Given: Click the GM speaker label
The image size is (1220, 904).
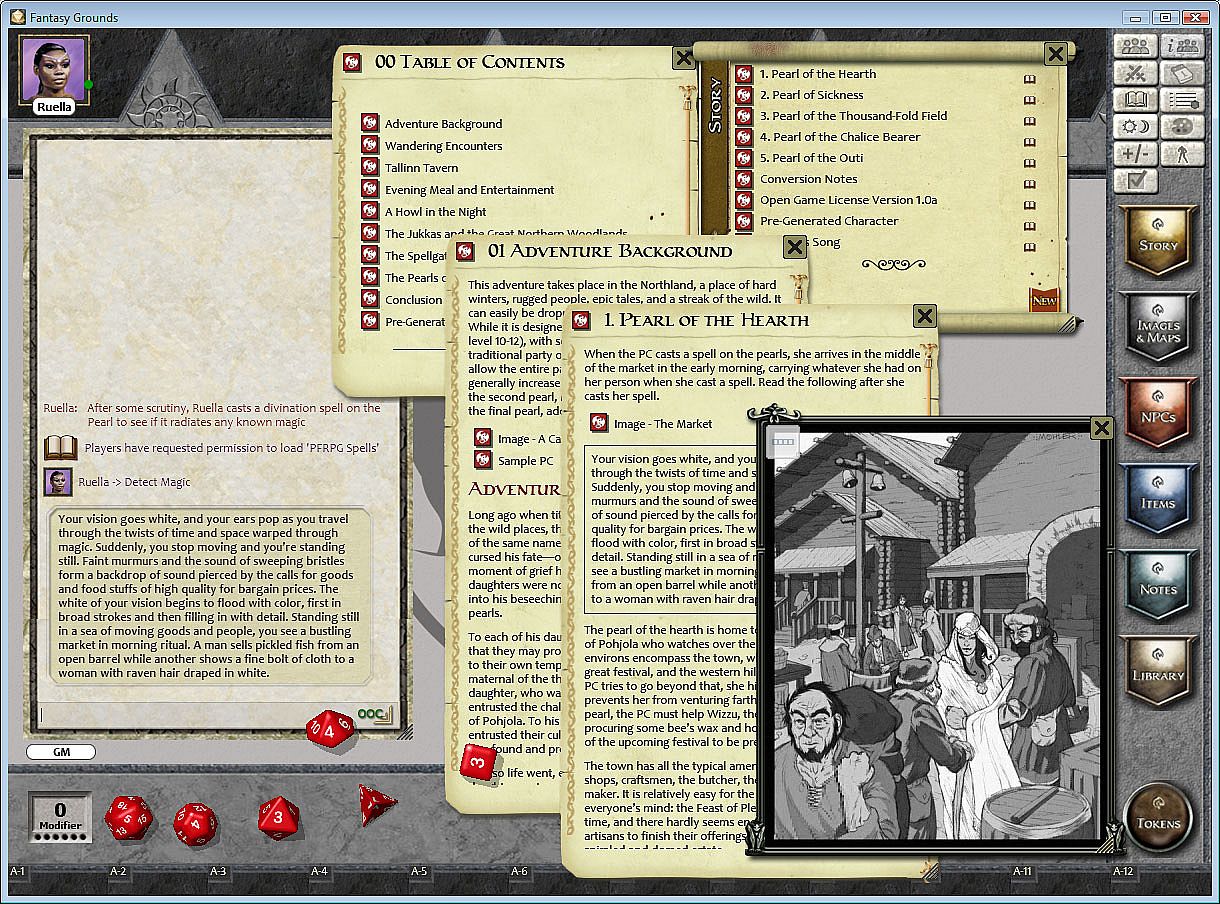Looking at the screenshot, I should click(x=60, y=752).
